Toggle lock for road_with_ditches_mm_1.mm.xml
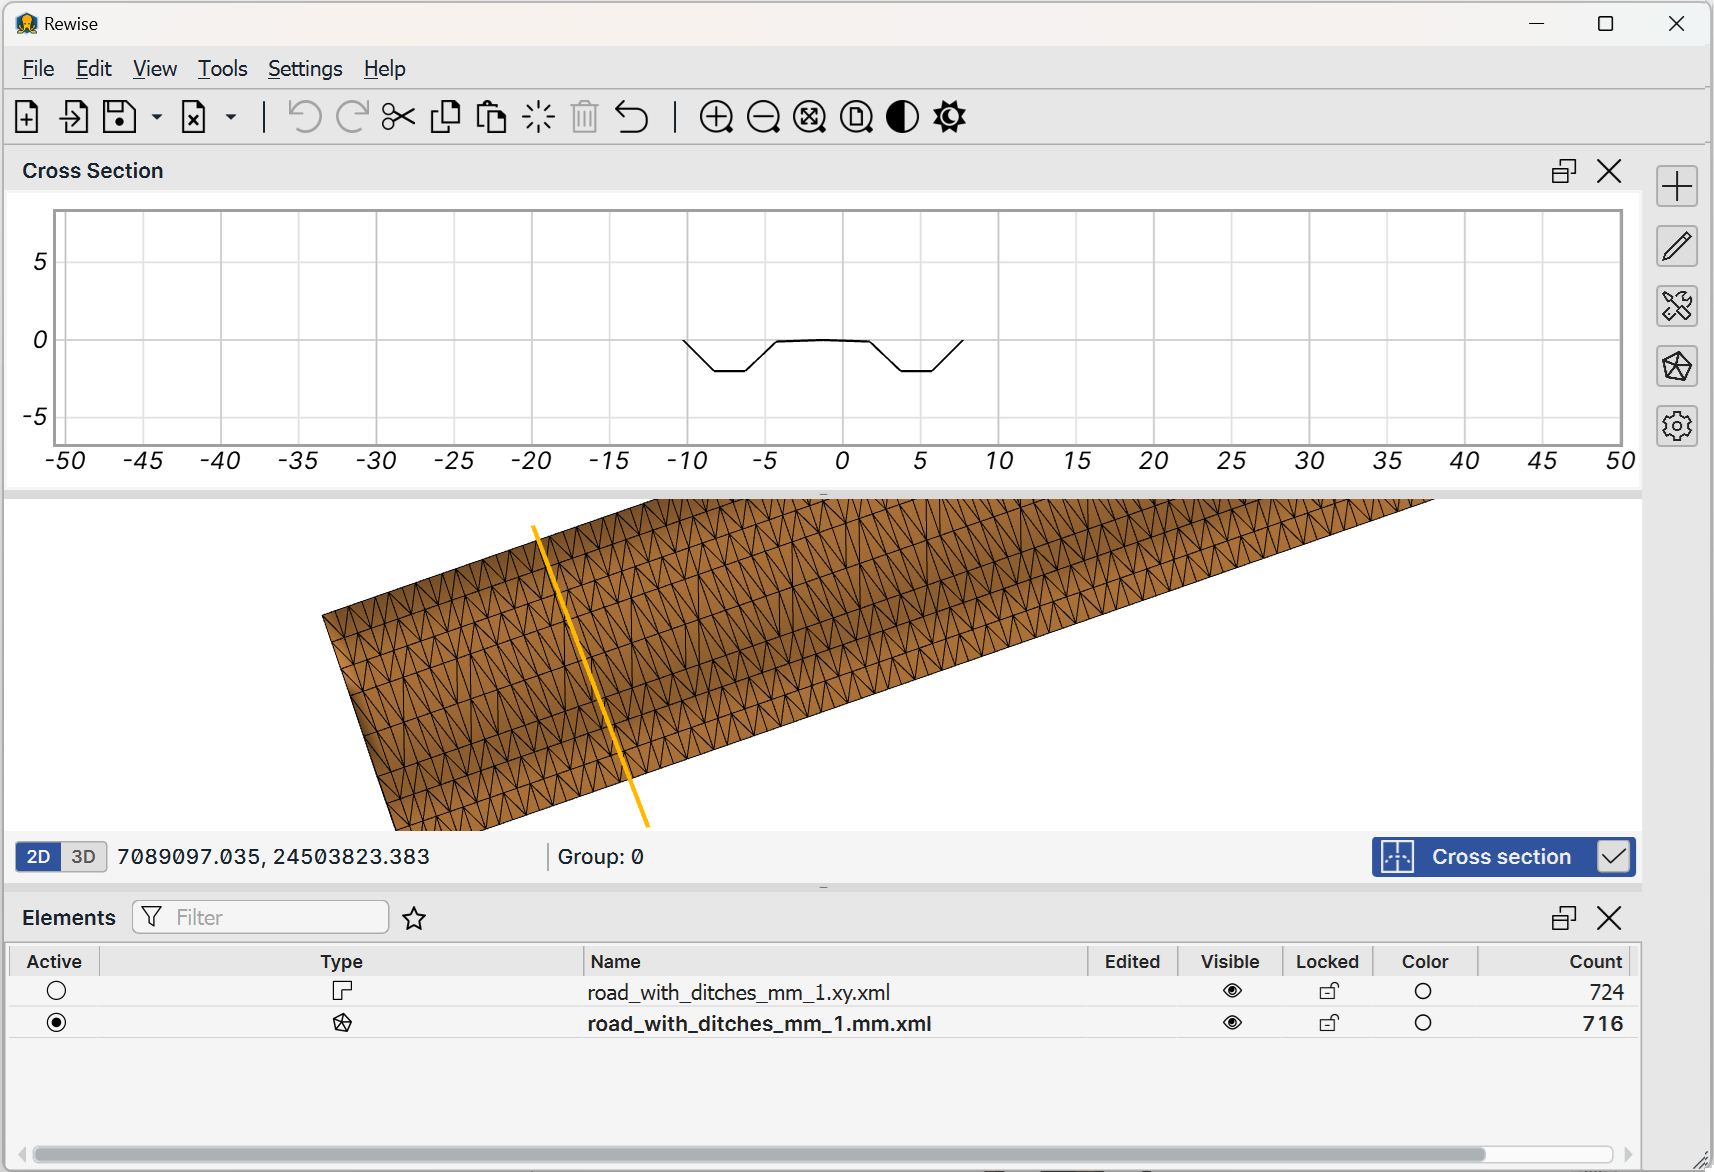This screenshot has height=1172, width=1714. click(1329, 1023)
